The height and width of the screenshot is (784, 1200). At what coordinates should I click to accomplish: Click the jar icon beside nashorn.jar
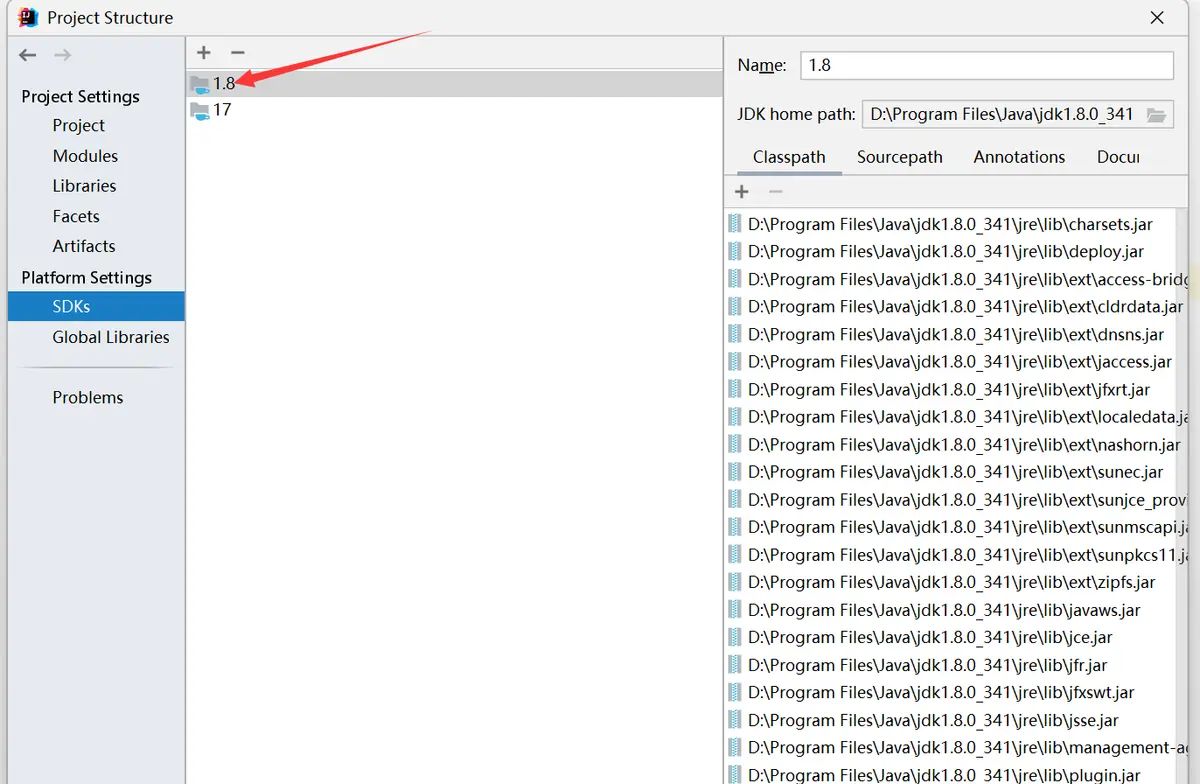pos(735,445)
